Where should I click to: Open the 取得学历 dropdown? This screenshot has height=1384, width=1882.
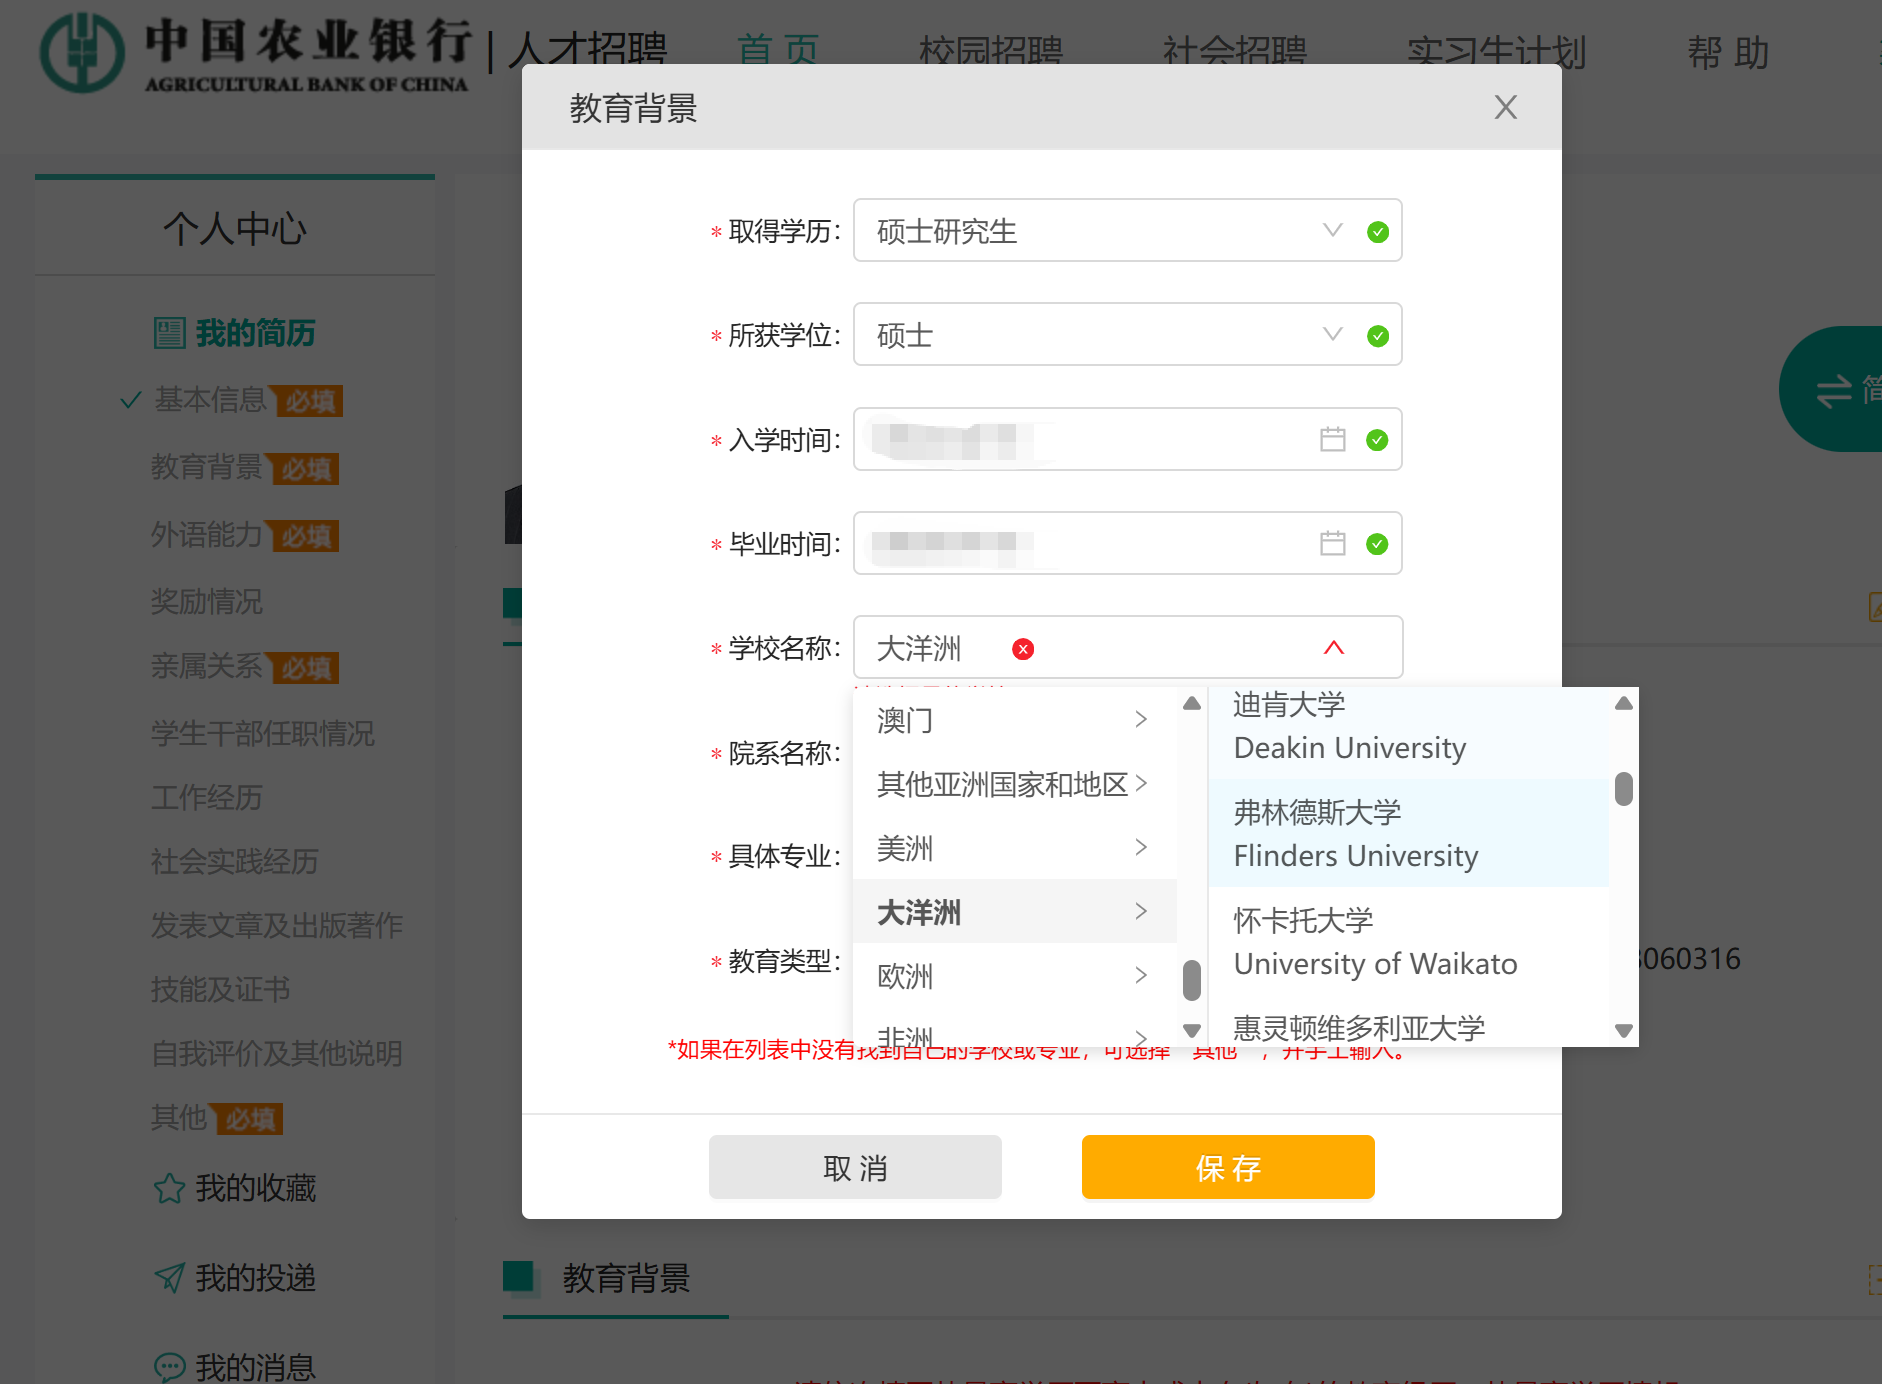click(1332, 230)
